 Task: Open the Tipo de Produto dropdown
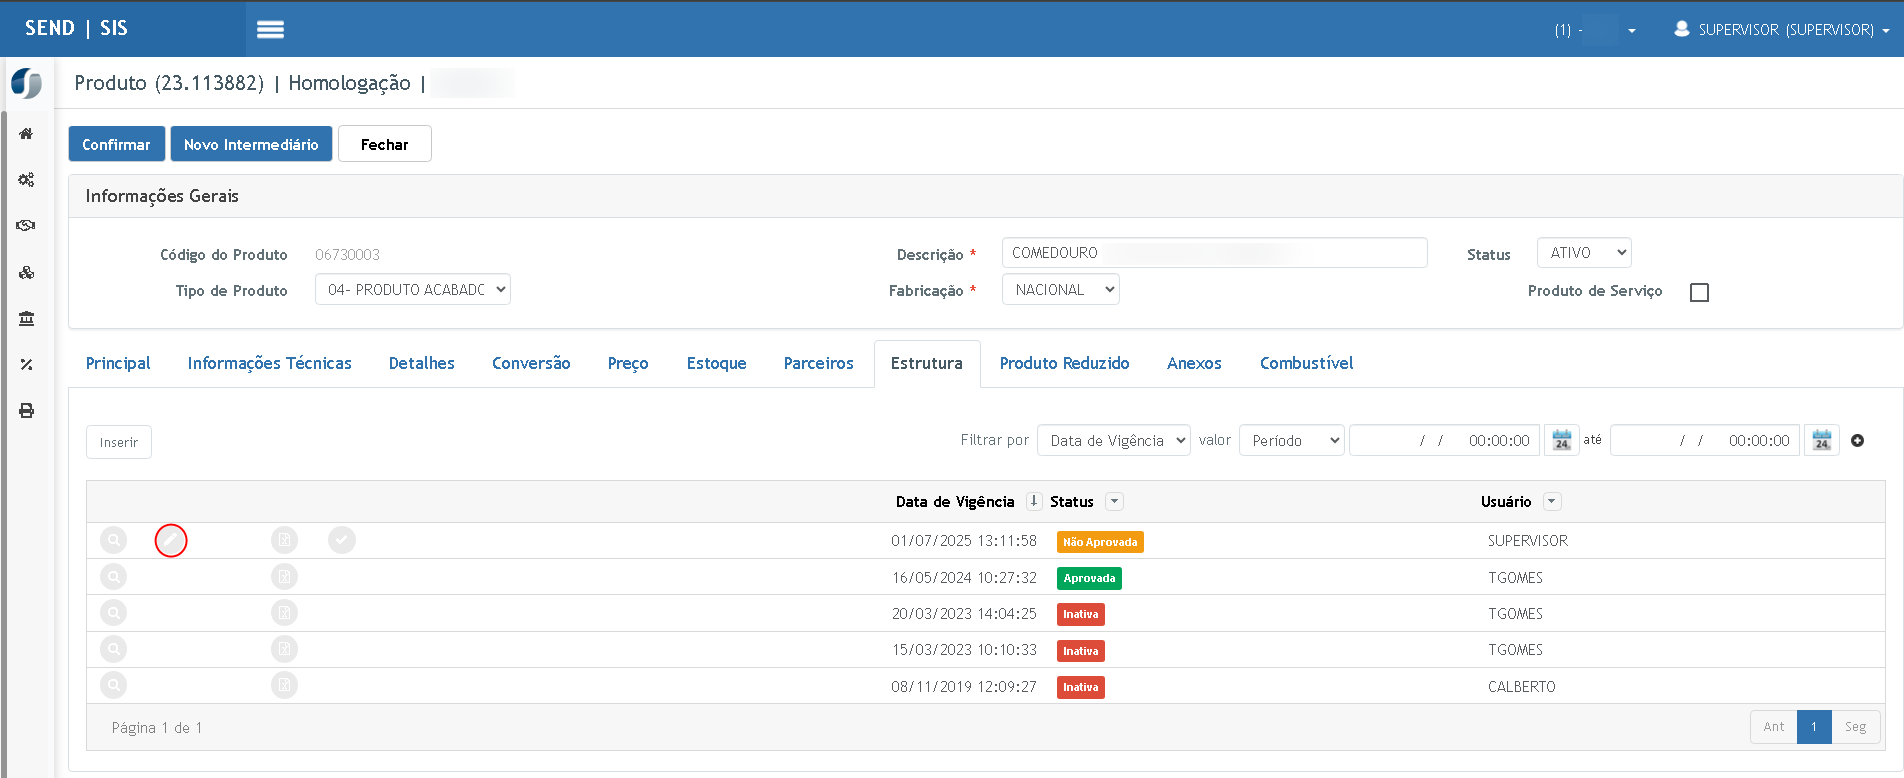[413, 290]
